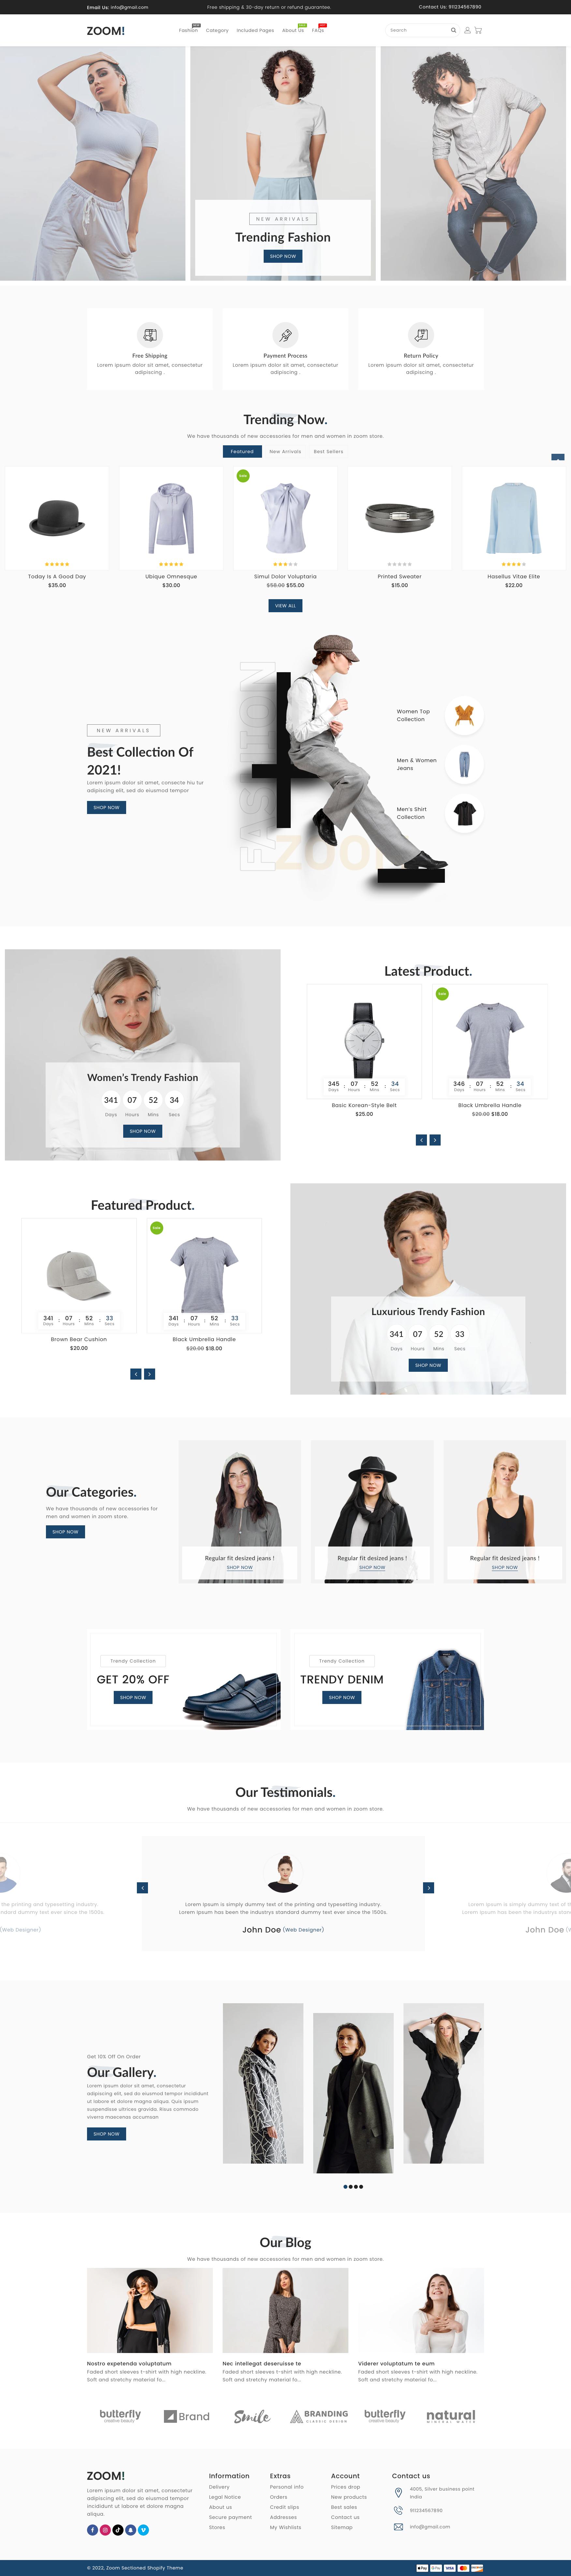Select the Women Top Collection icon

(x=464, y=715)
